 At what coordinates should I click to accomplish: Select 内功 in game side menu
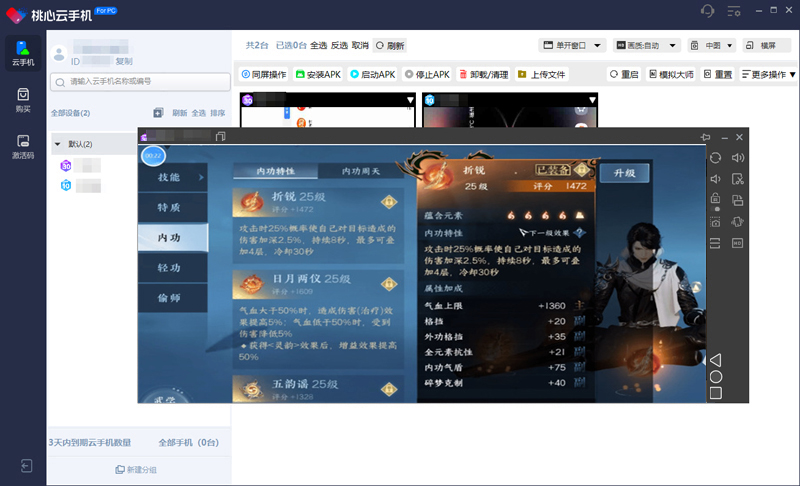tap(172, 238)
